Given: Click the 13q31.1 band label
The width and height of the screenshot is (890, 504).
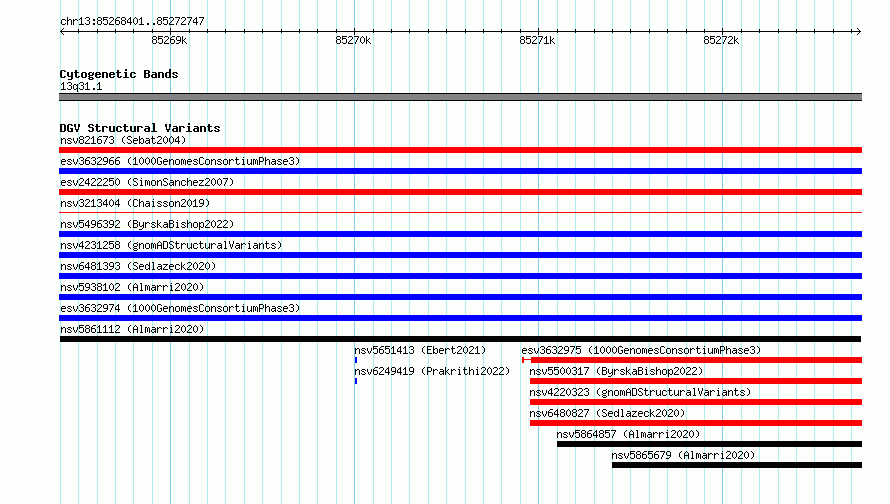Looking at the screenshot, I should (81, 86).
